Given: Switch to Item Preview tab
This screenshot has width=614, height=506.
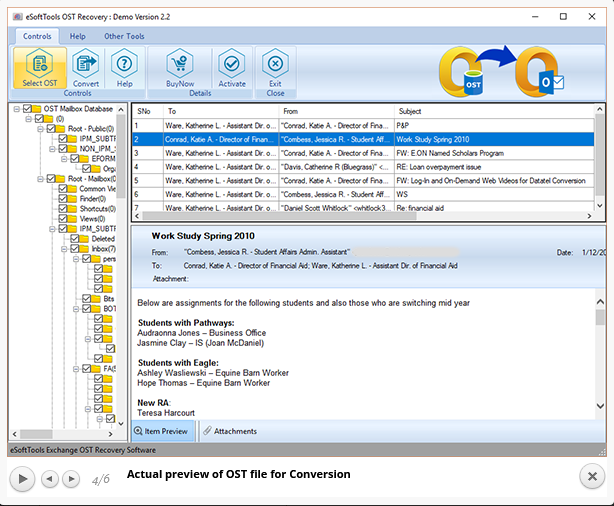Looking at the screenshot, I should point(163,431).
